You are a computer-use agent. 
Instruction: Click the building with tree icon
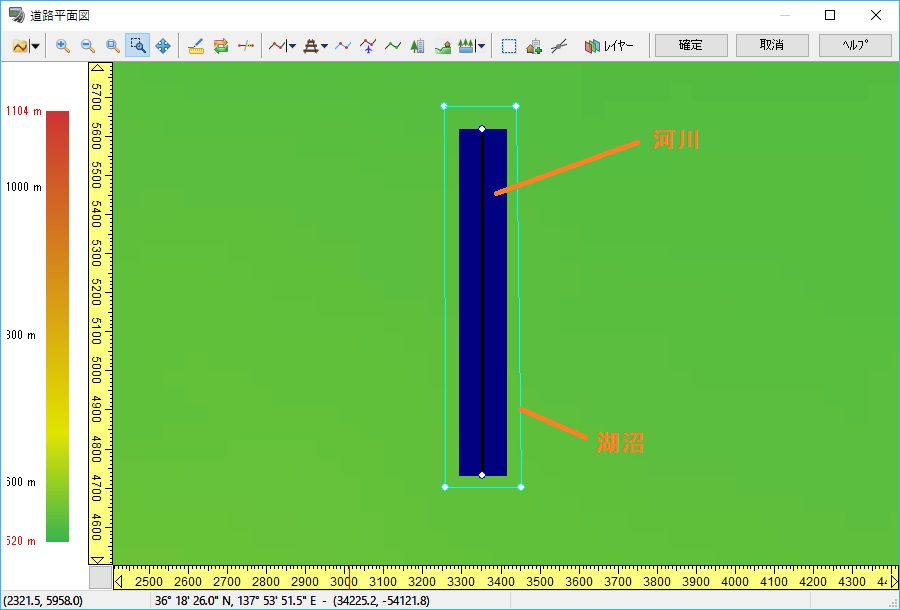click(418, 46)
